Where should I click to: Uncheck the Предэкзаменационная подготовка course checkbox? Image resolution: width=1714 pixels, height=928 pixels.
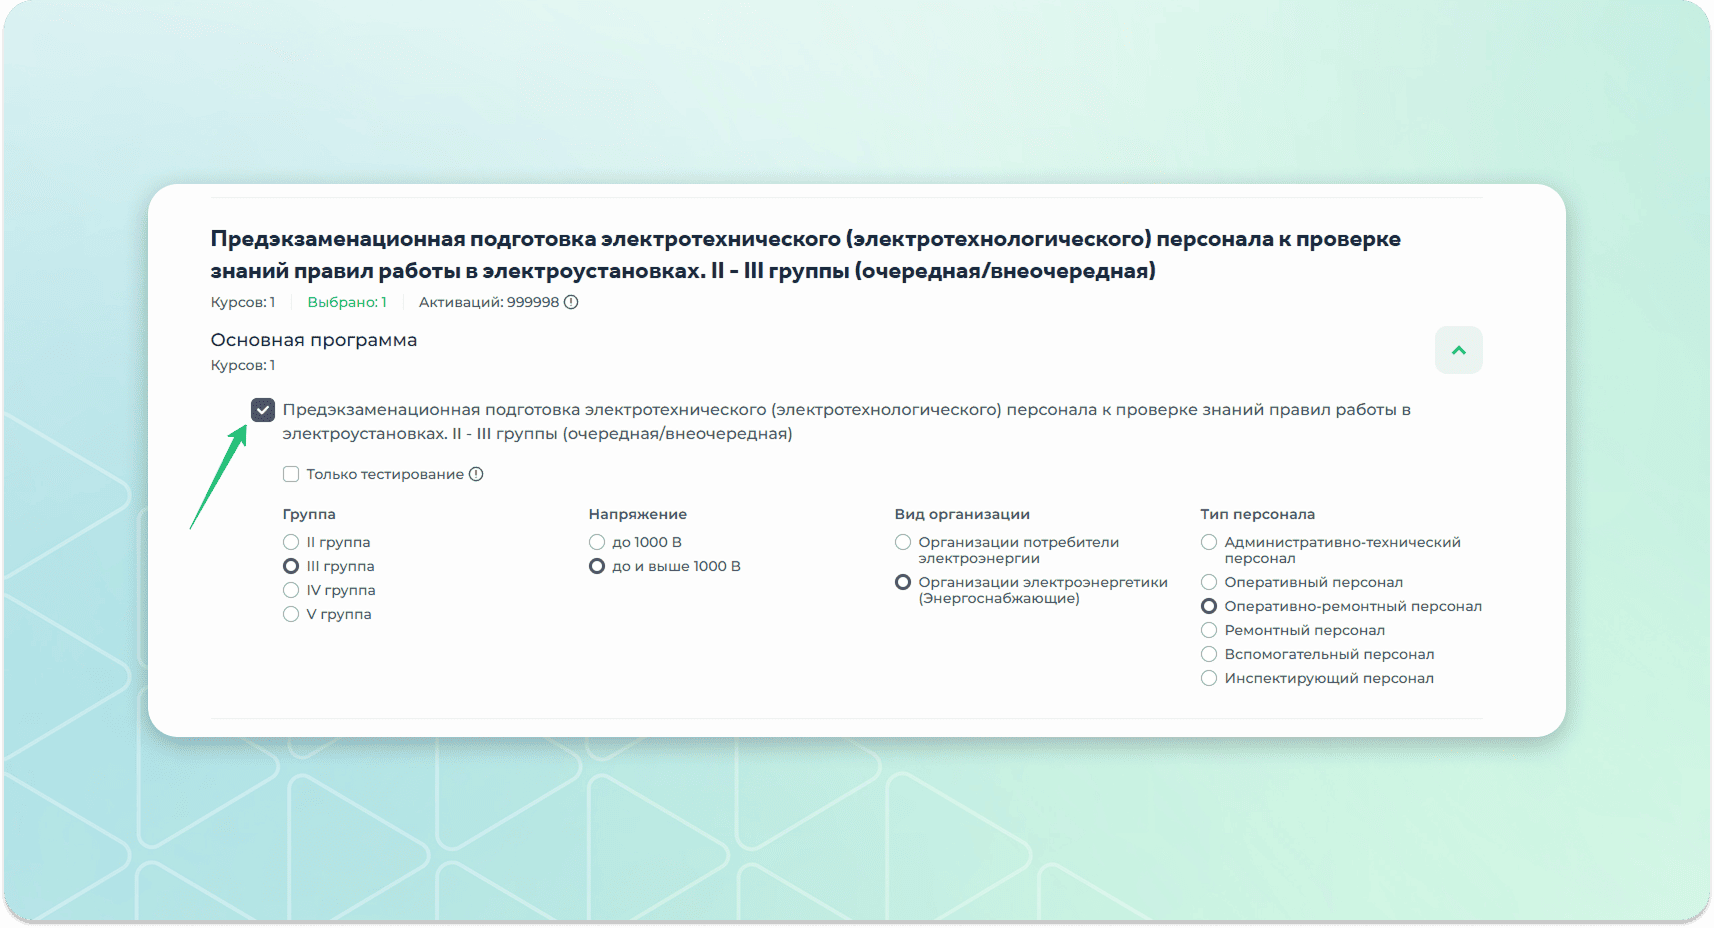pos(263,410)
